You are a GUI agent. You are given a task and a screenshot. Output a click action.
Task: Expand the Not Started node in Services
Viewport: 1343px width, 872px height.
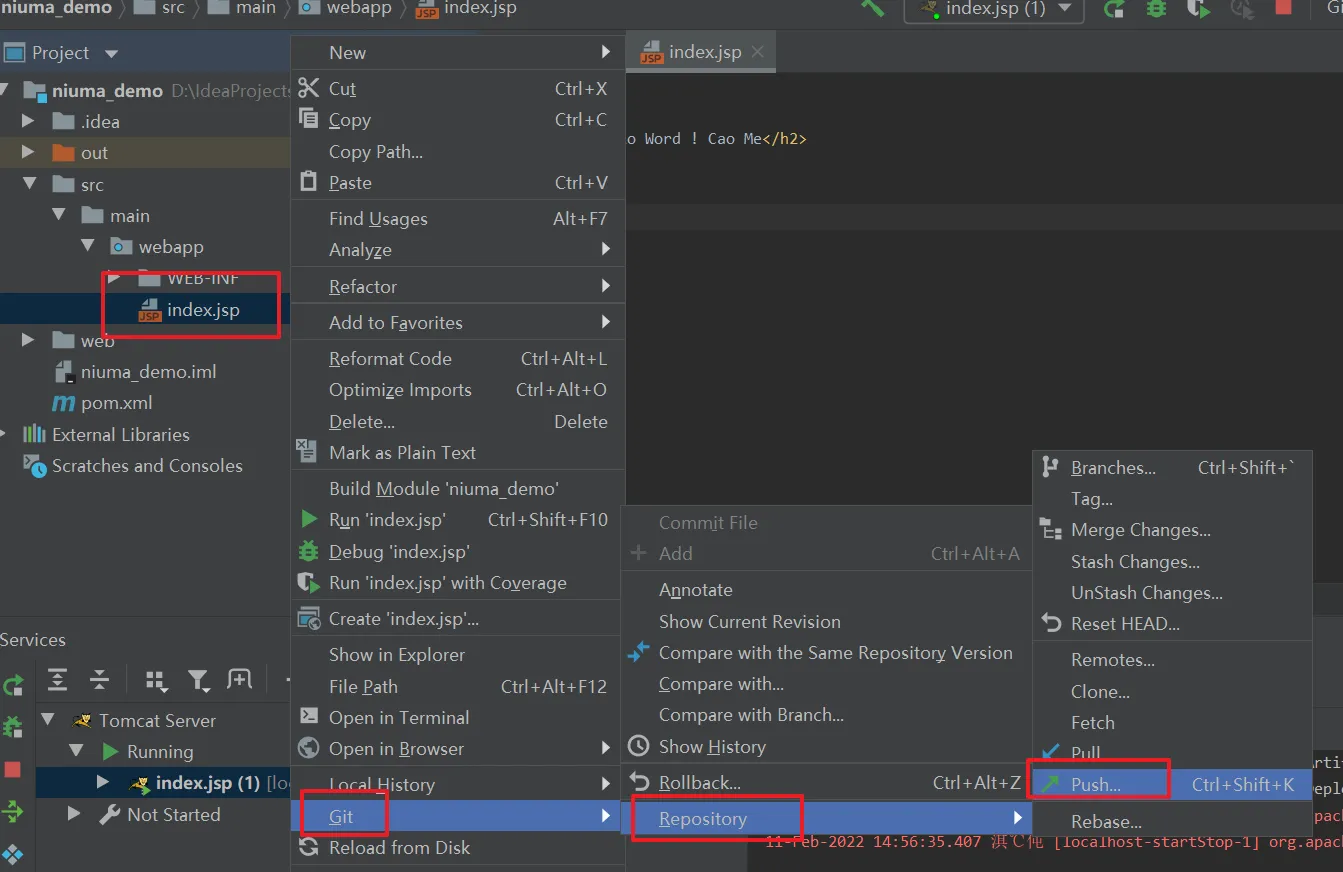pos(73,814)
